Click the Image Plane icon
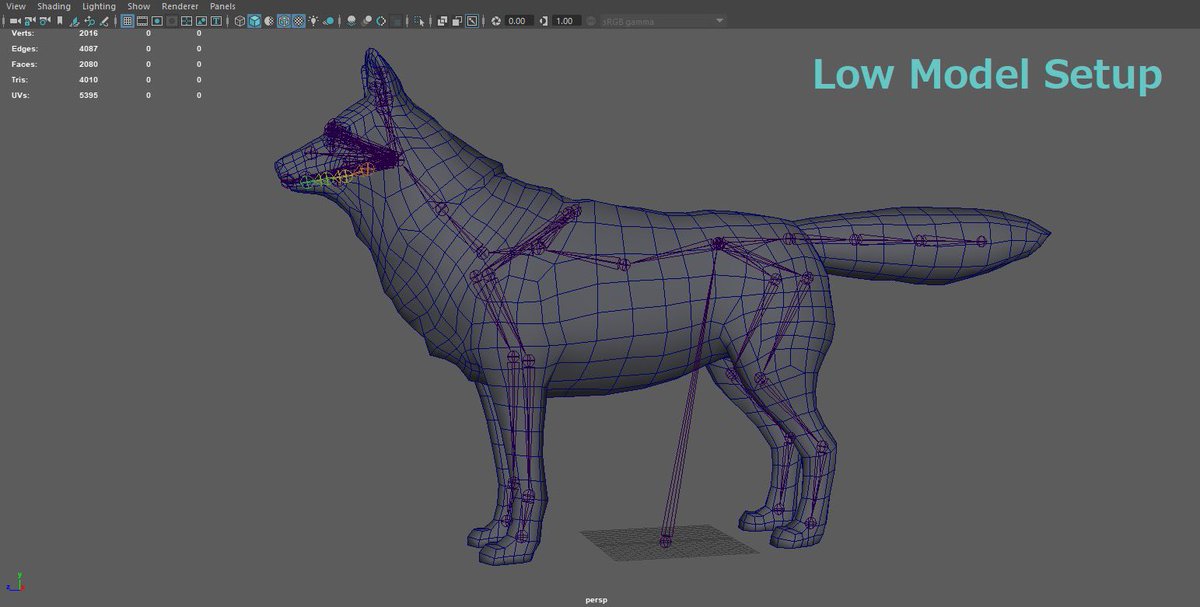This screenshot has width=1200, height=607. pyautogui.click(x=75, y=21)
